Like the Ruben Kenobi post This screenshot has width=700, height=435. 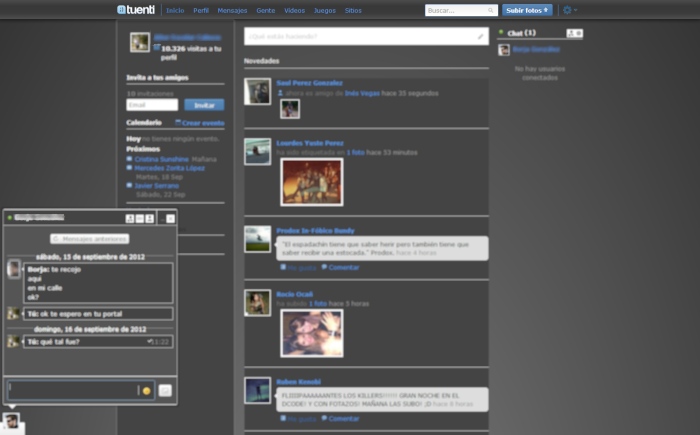tap(298, 418)
